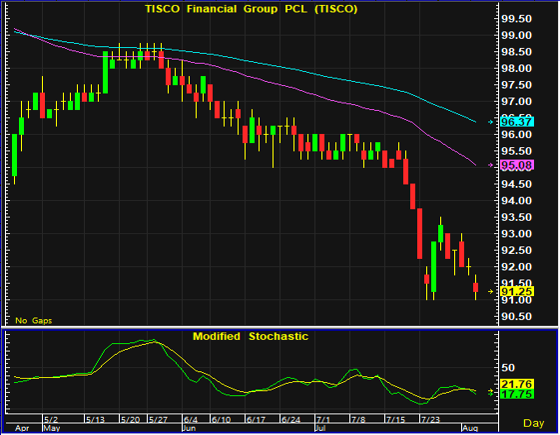This screenshot has width=560, height=435.
Task: Click the 7/23 date marker
Action: coord(431,419)
